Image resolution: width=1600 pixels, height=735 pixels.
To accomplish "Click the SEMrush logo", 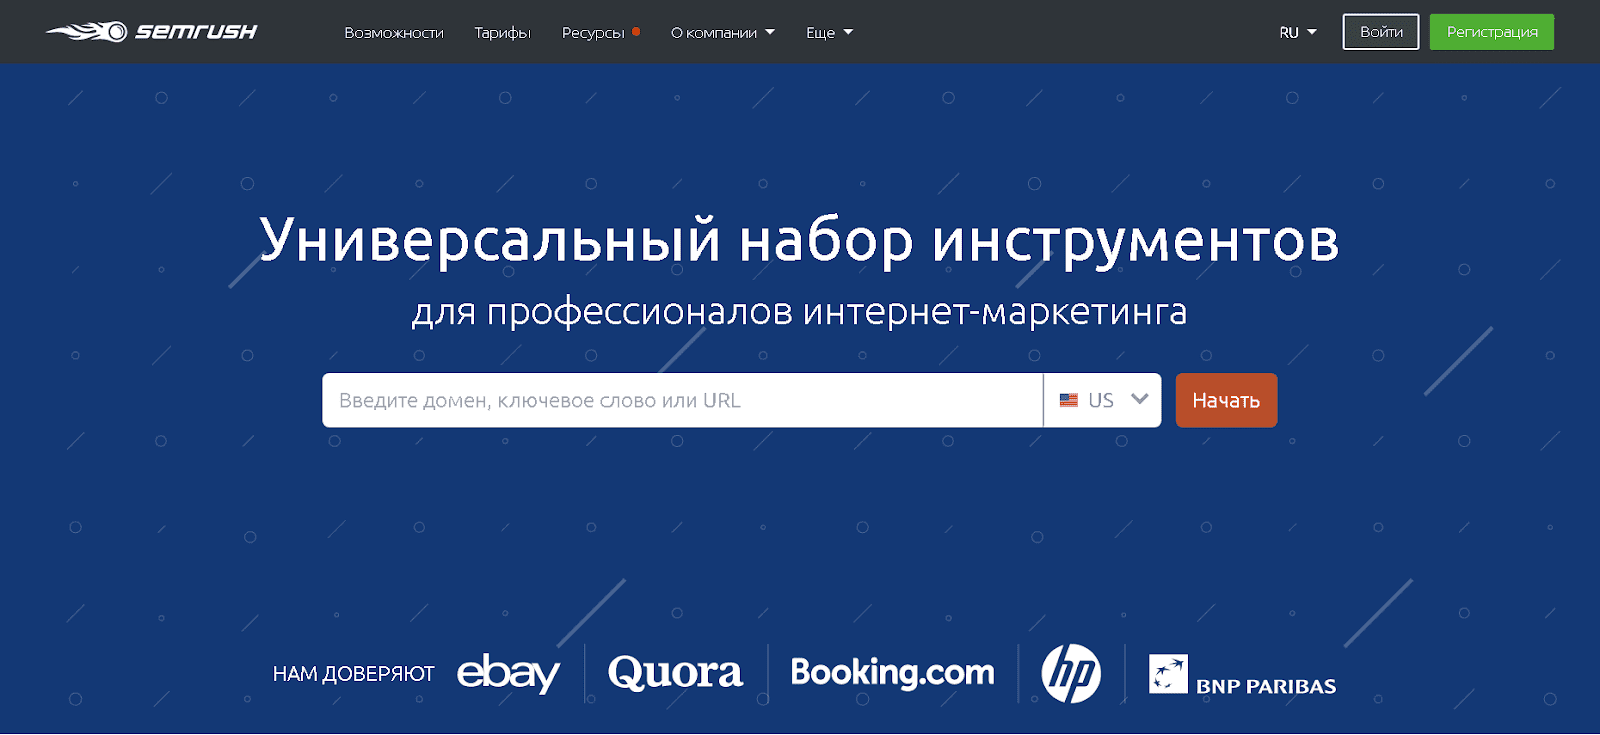I will click(151, 32).
